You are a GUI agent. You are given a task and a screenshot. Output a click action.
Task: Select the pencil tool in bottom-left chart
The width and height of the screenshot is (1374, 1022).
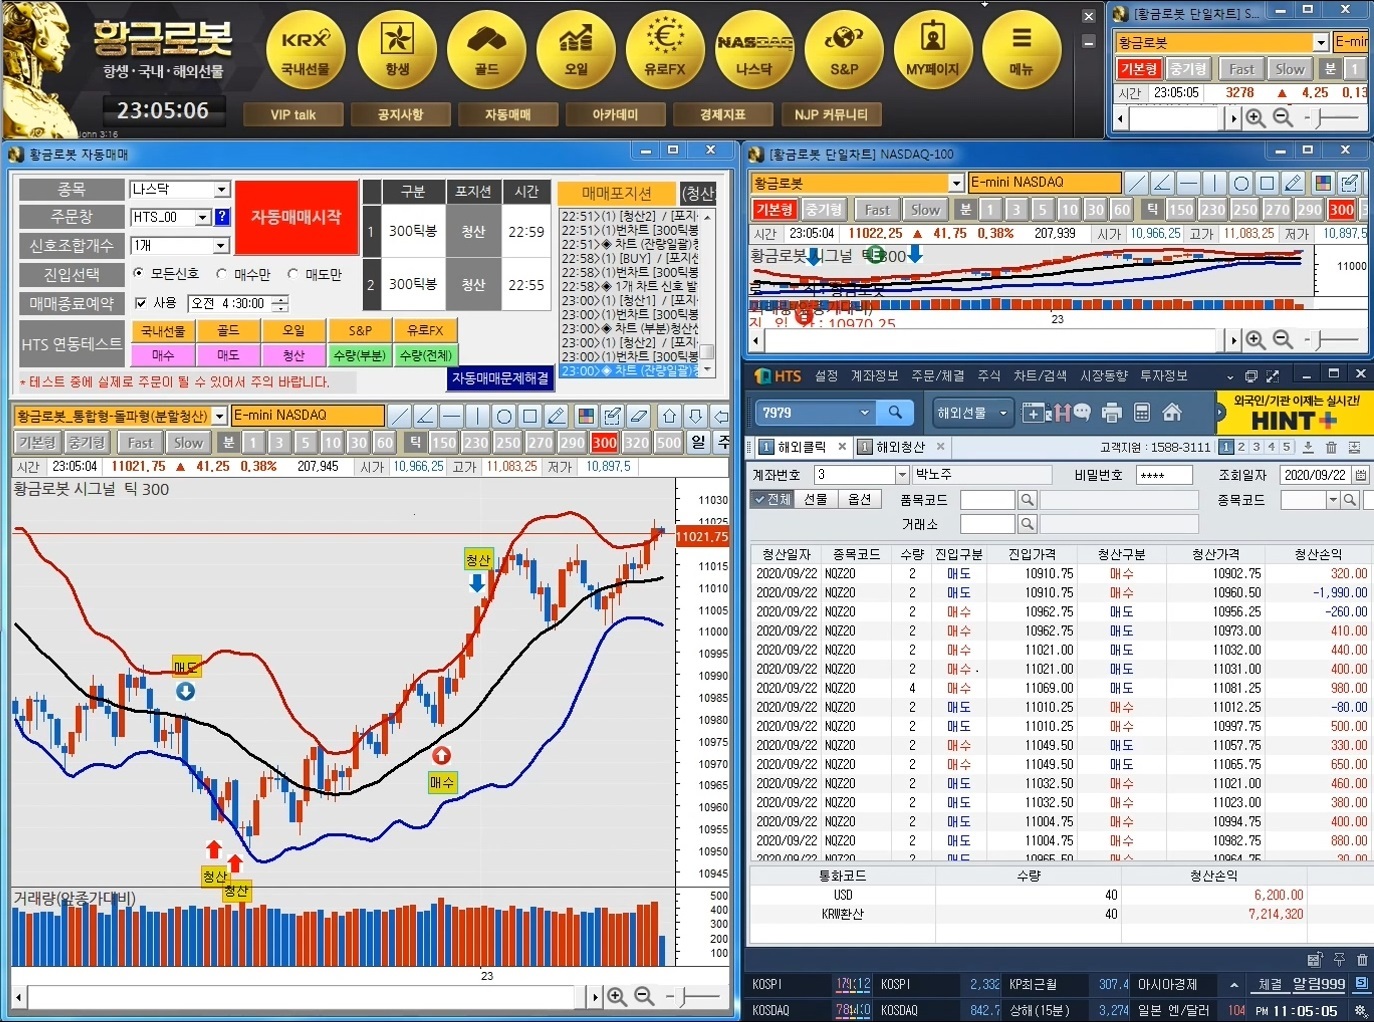pyautogui.click(x=557, y=416)
